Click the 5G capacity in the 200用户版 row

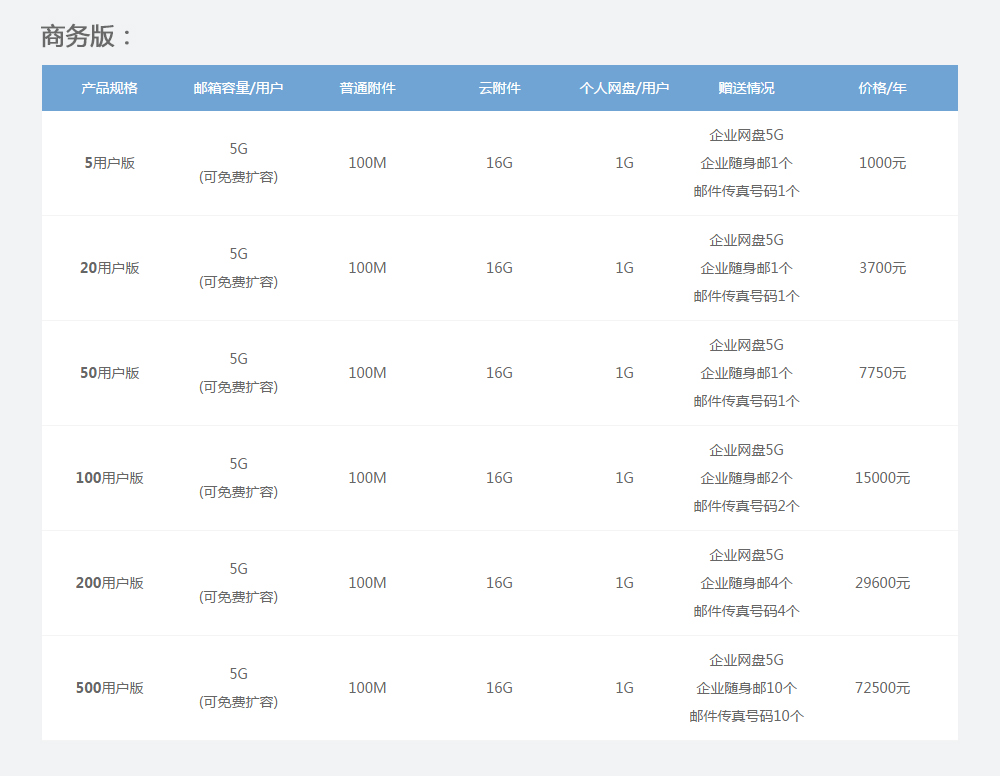239,569
